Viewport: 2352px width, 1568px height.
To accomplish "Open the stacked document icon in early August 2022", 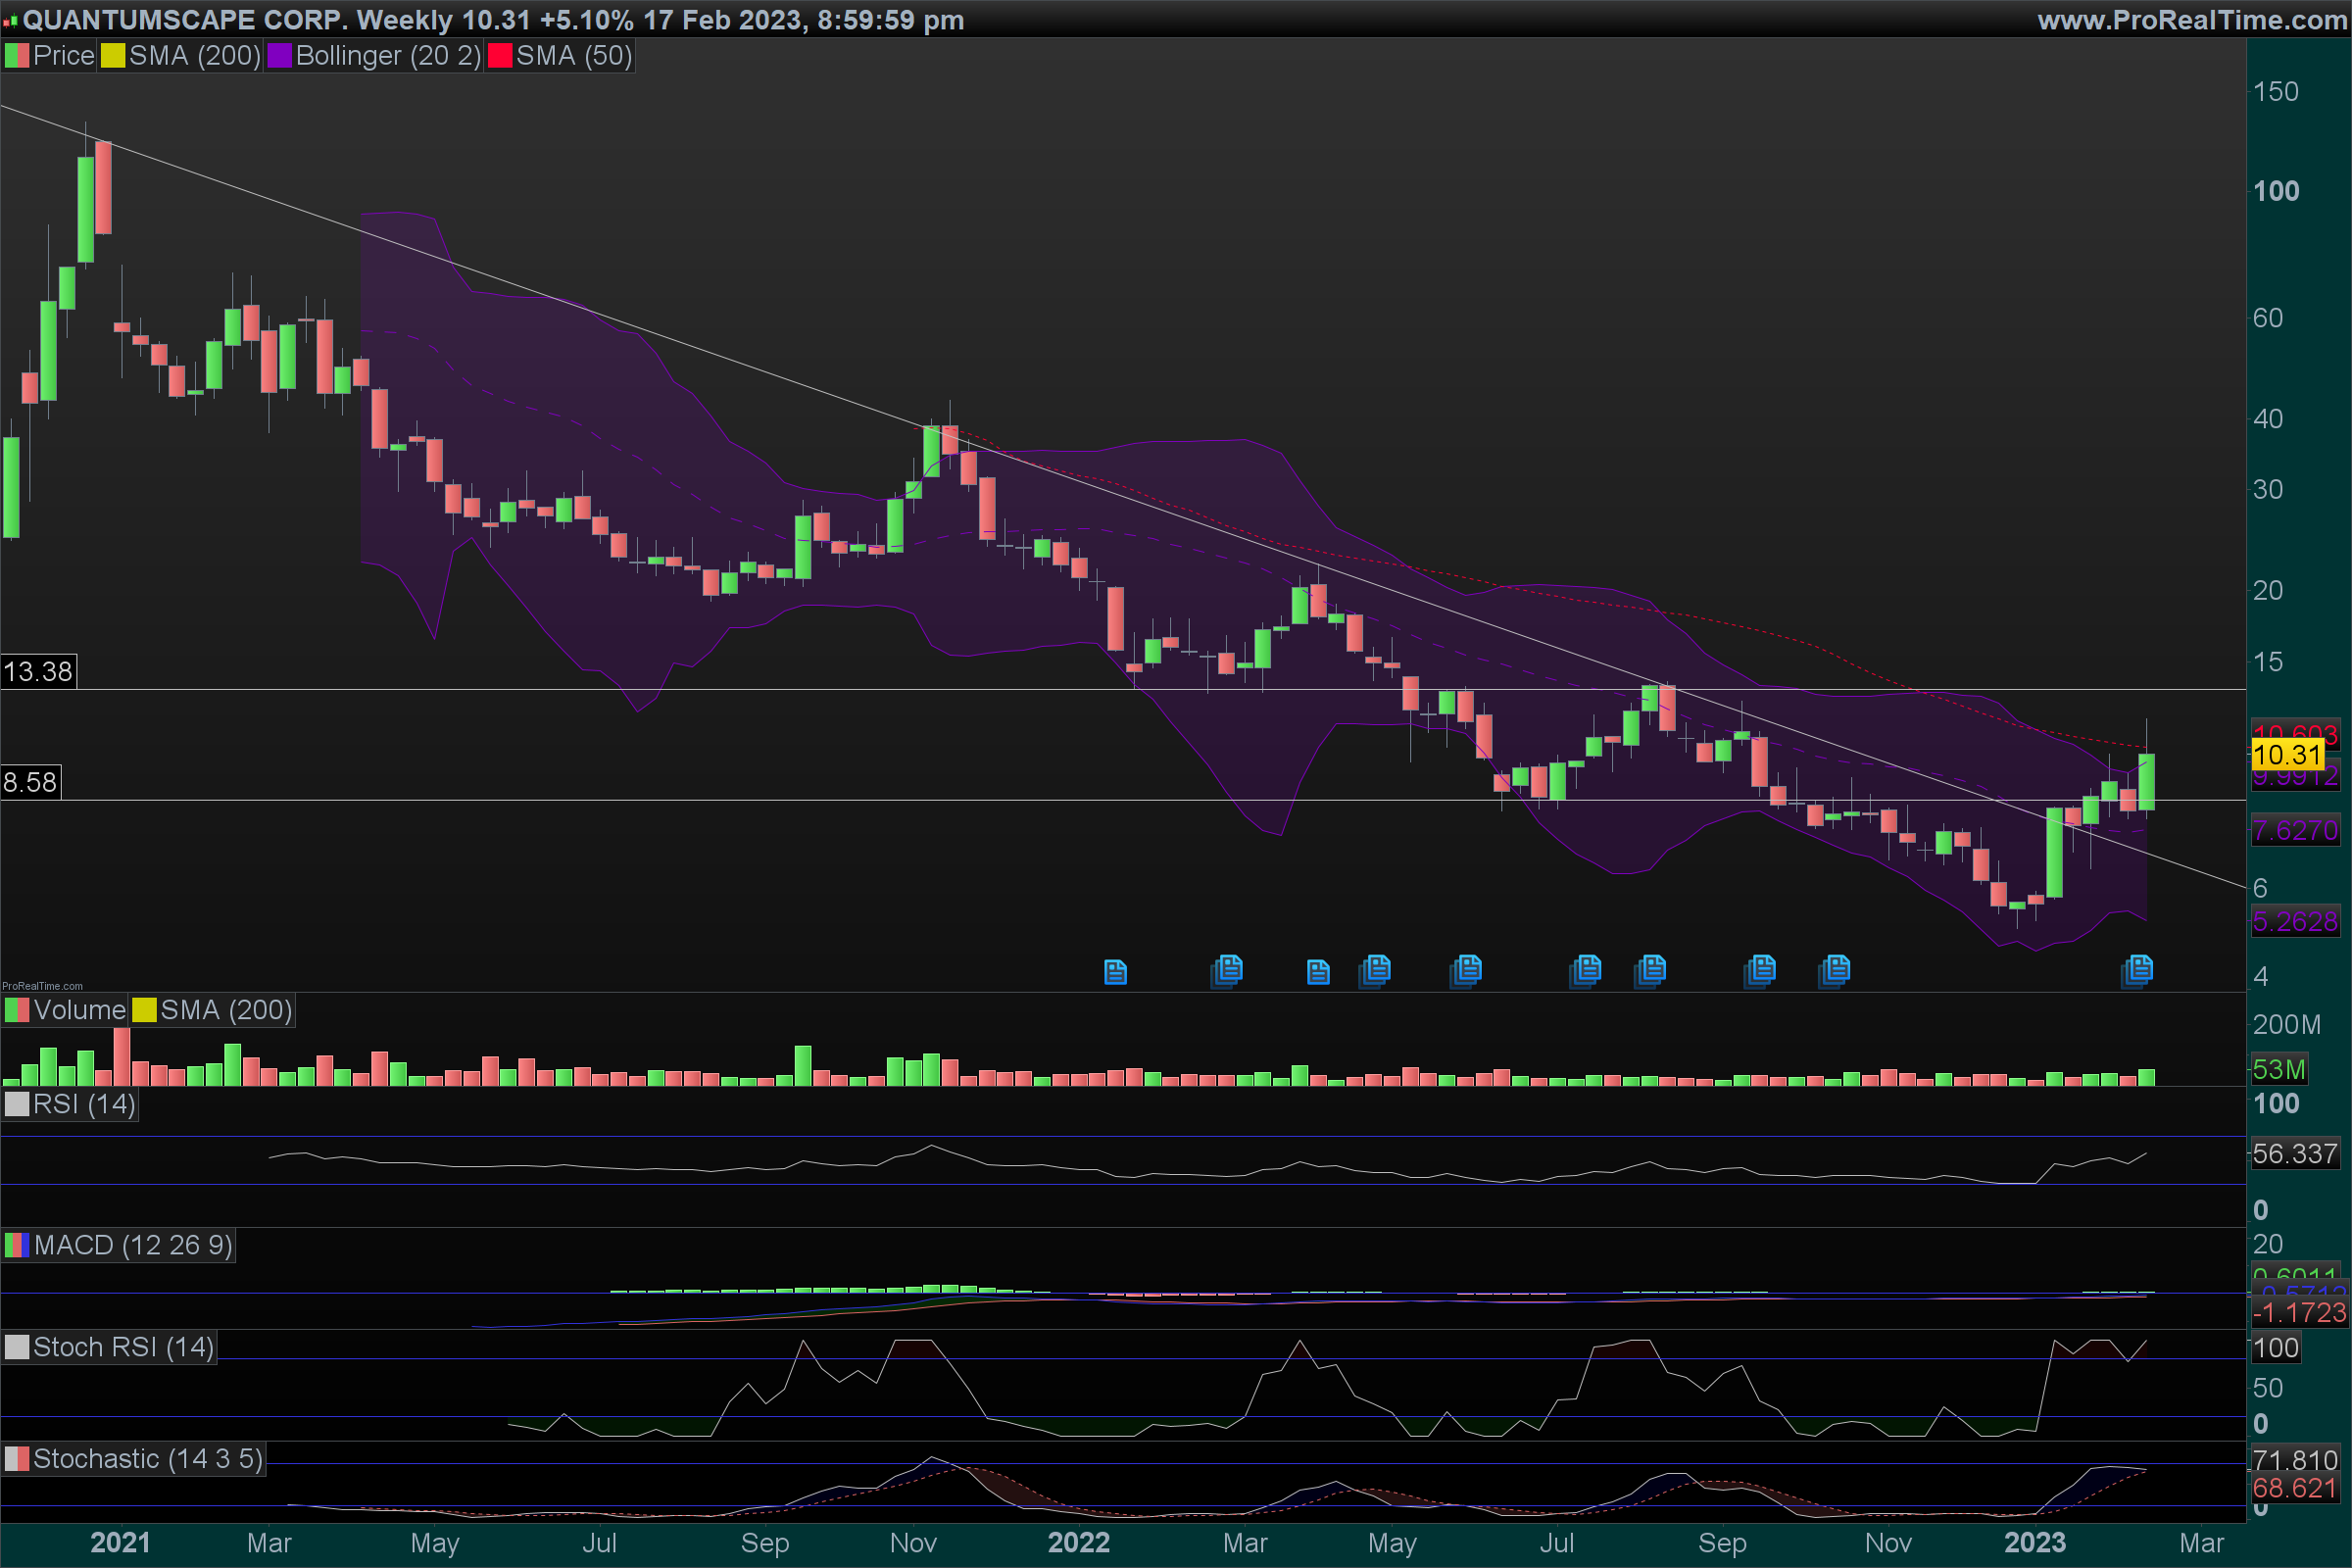I will (1651, 969).
